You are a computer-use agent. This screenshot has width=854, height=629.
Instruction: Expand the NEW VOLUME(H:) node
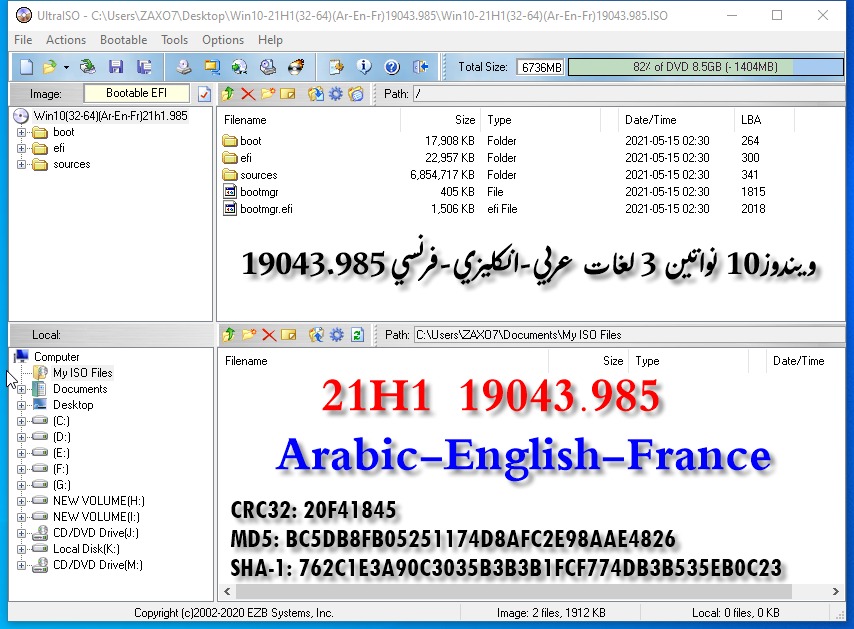pyautogui.click(x=21, y=501)
